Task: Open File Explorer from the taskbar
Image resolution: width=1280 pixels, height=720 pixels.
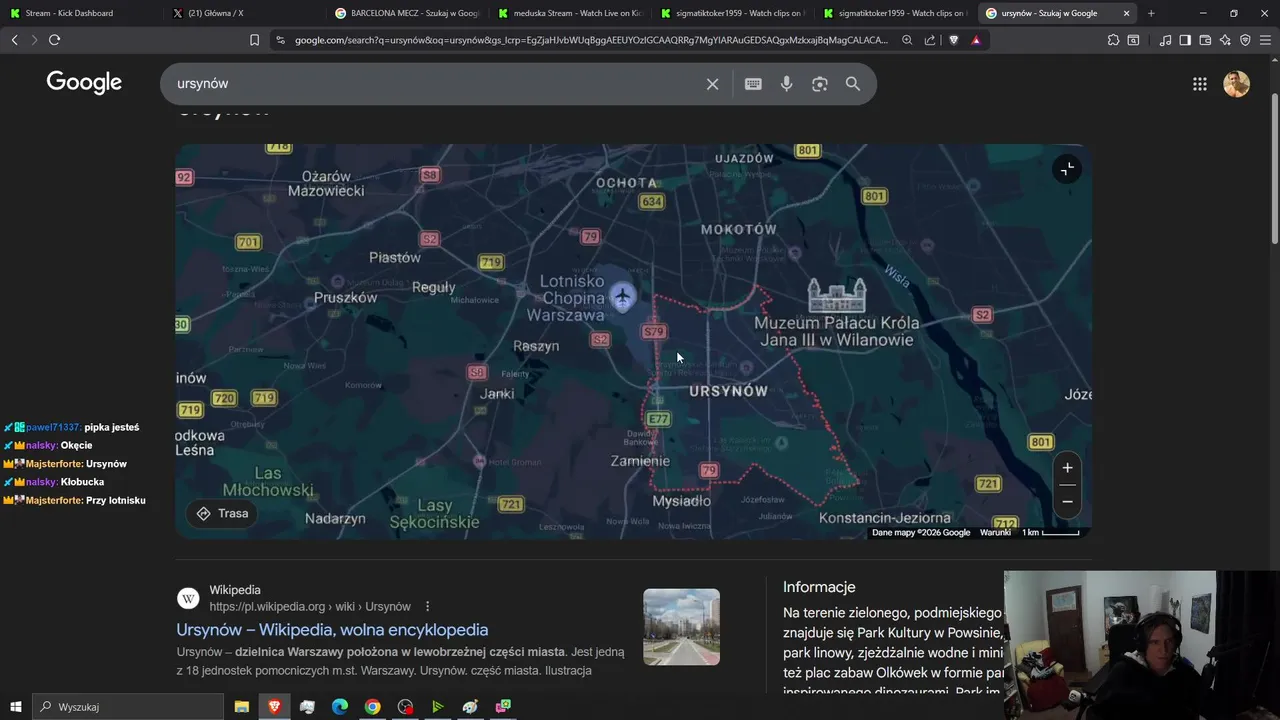Action: [241, 707]
